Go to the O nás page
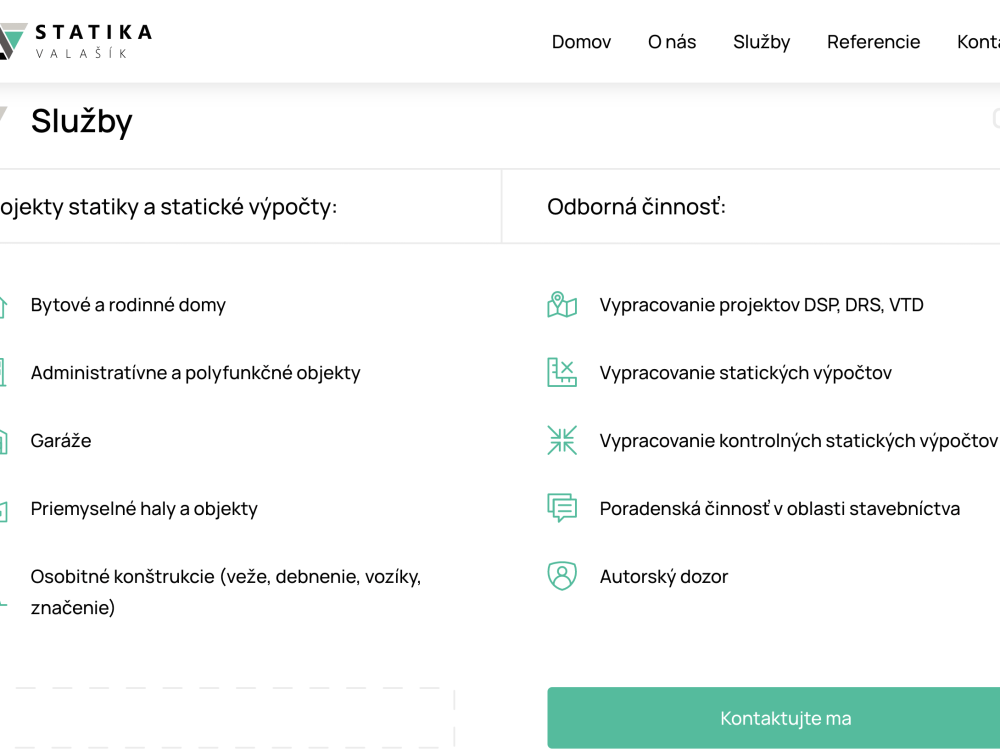Screen dimensions: 1000x750 tap(672, 42)
